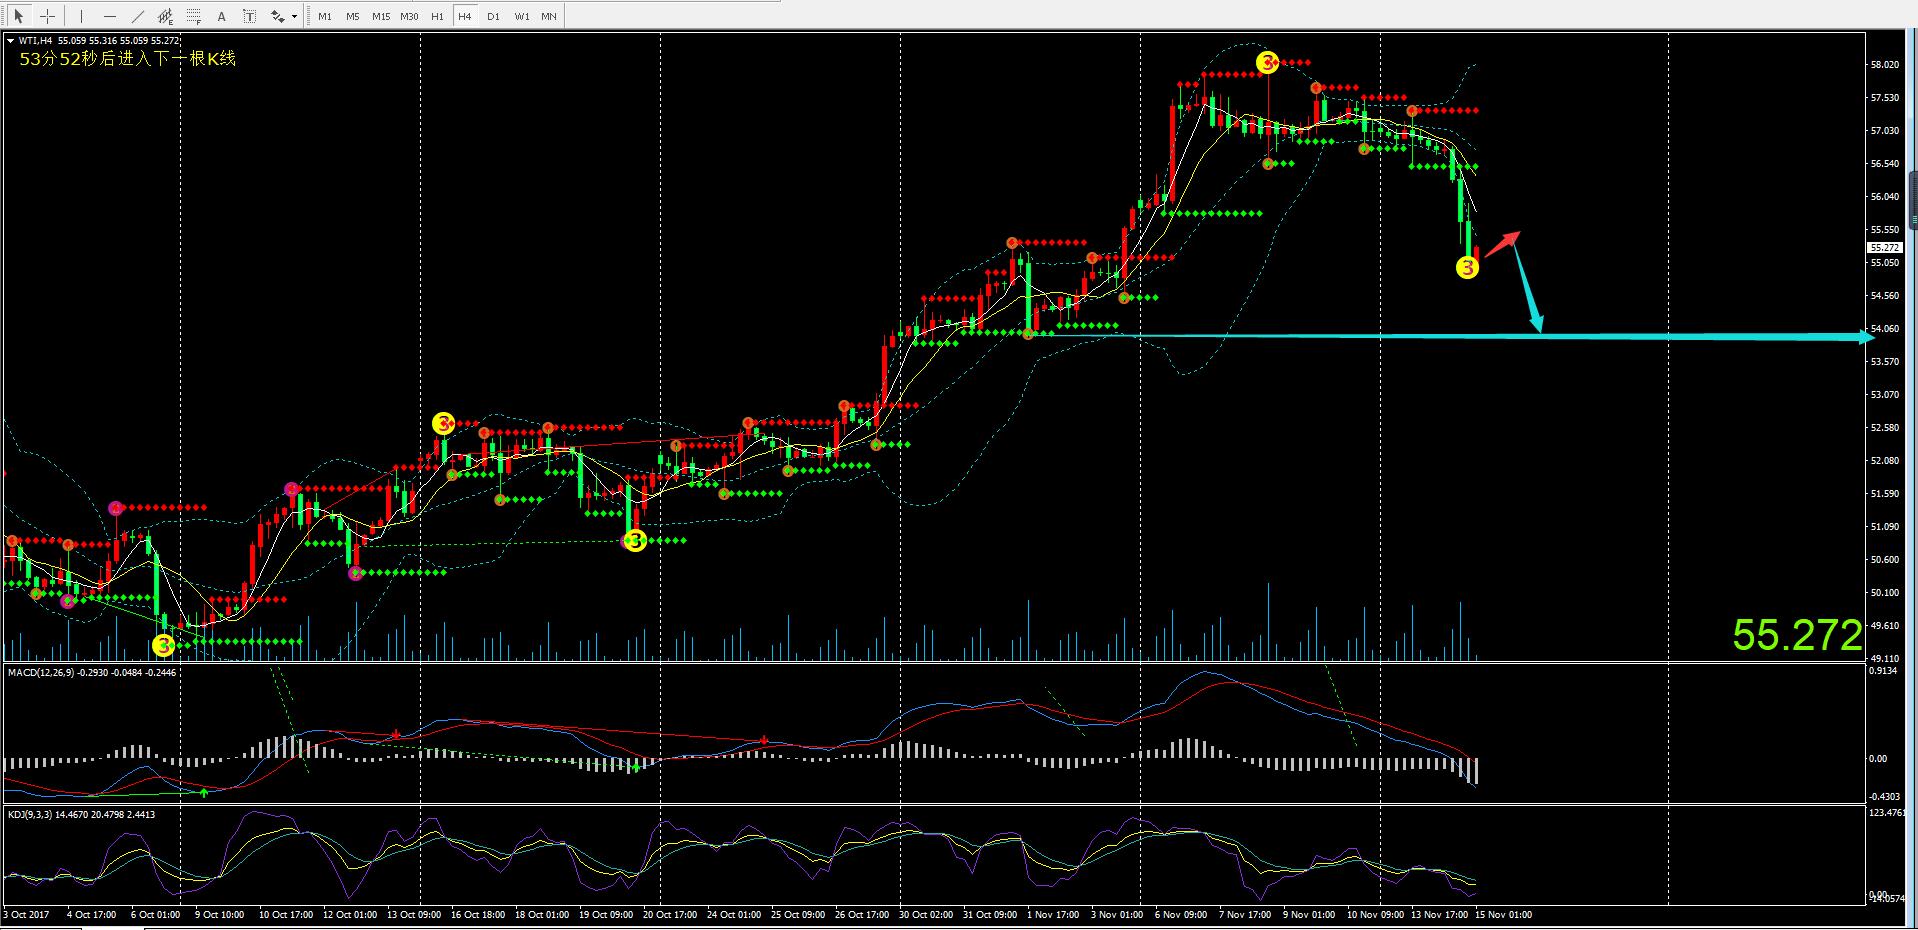Click the 49.610 price scale label

1884,626
